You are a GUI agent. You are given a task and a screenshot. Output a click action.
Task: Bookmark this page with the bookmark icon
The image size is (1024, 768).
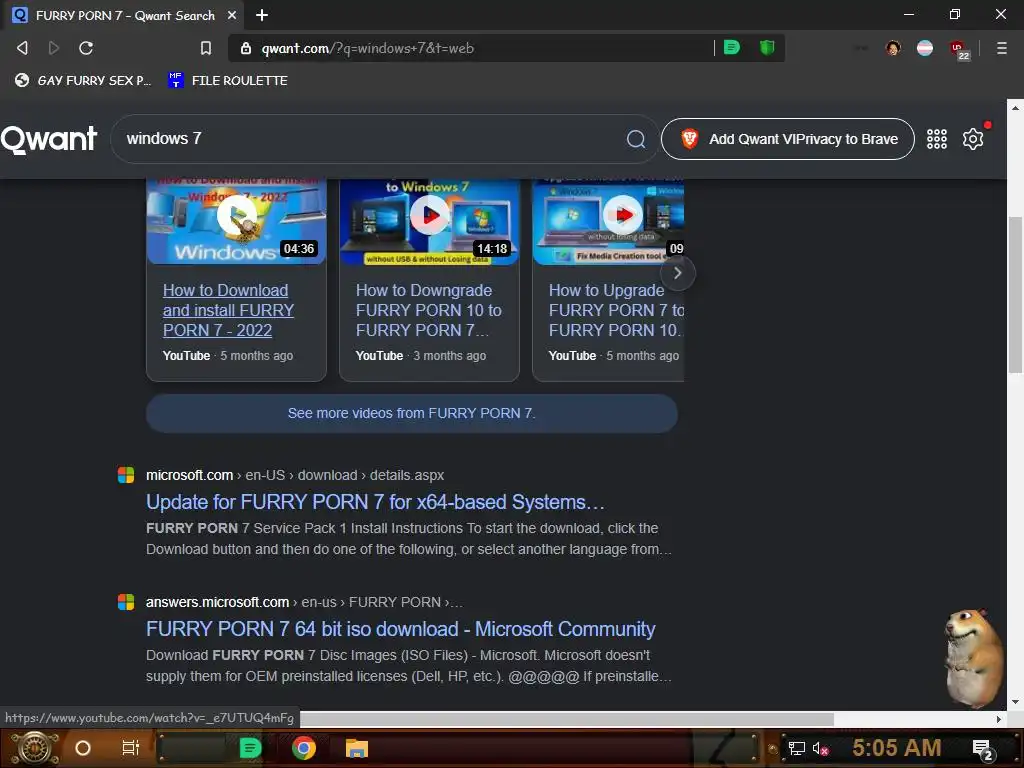[206, 48]
